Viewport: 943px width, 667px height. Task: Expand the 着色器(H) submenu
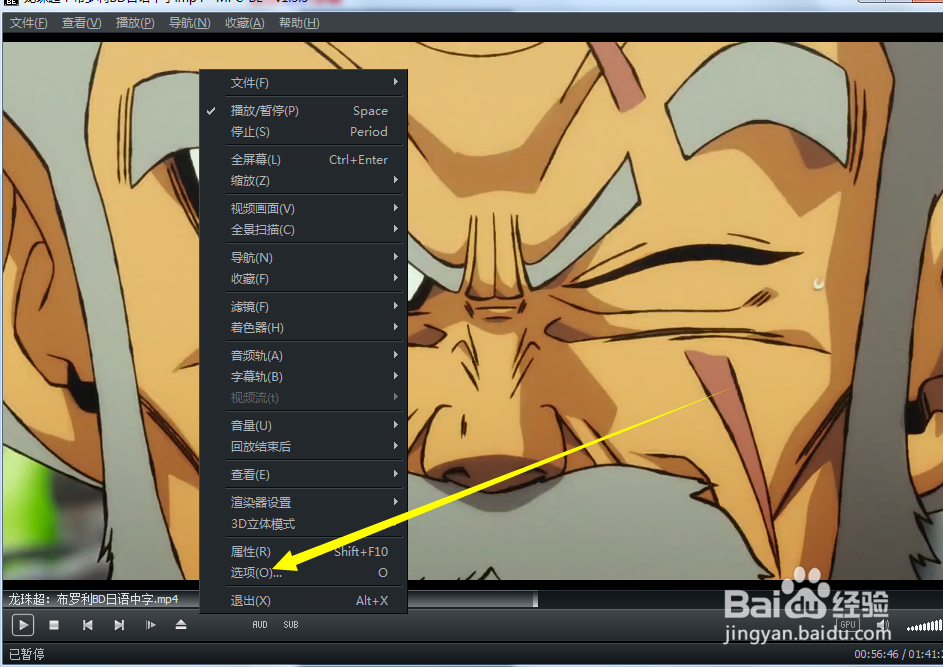pos(304,328)
